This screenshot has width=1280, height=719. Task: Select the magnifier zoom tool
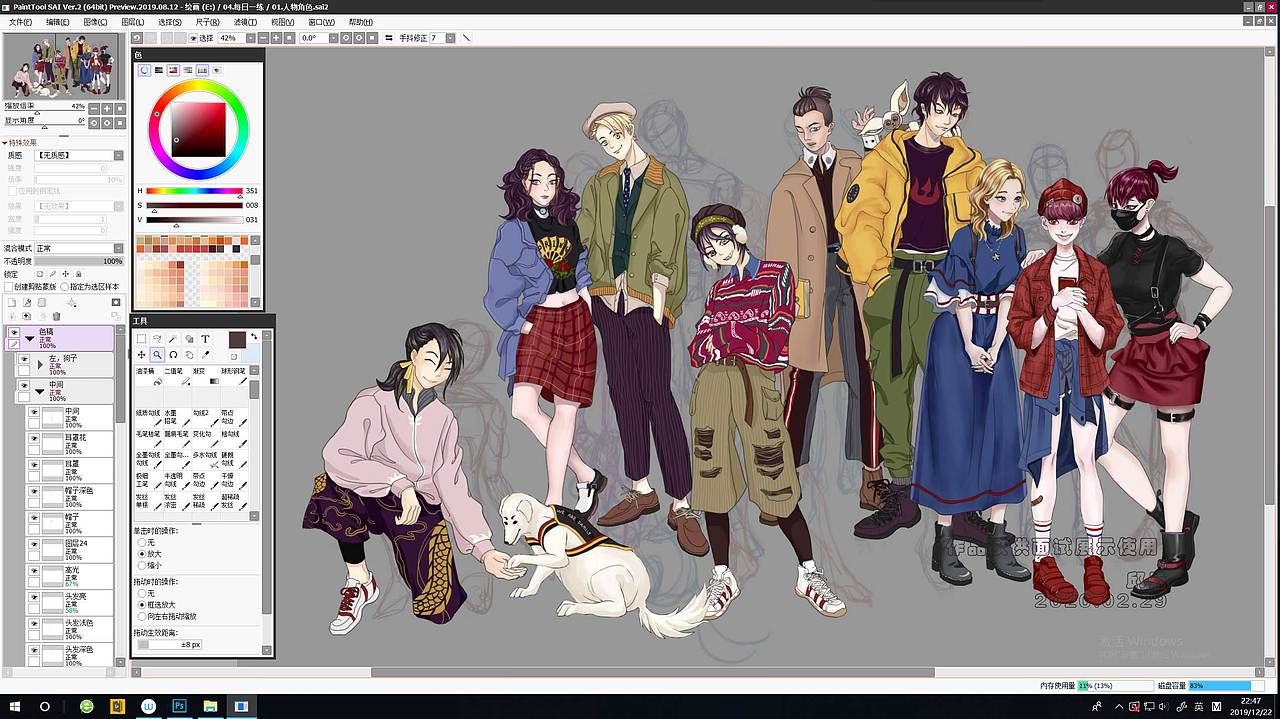[157, 354]
